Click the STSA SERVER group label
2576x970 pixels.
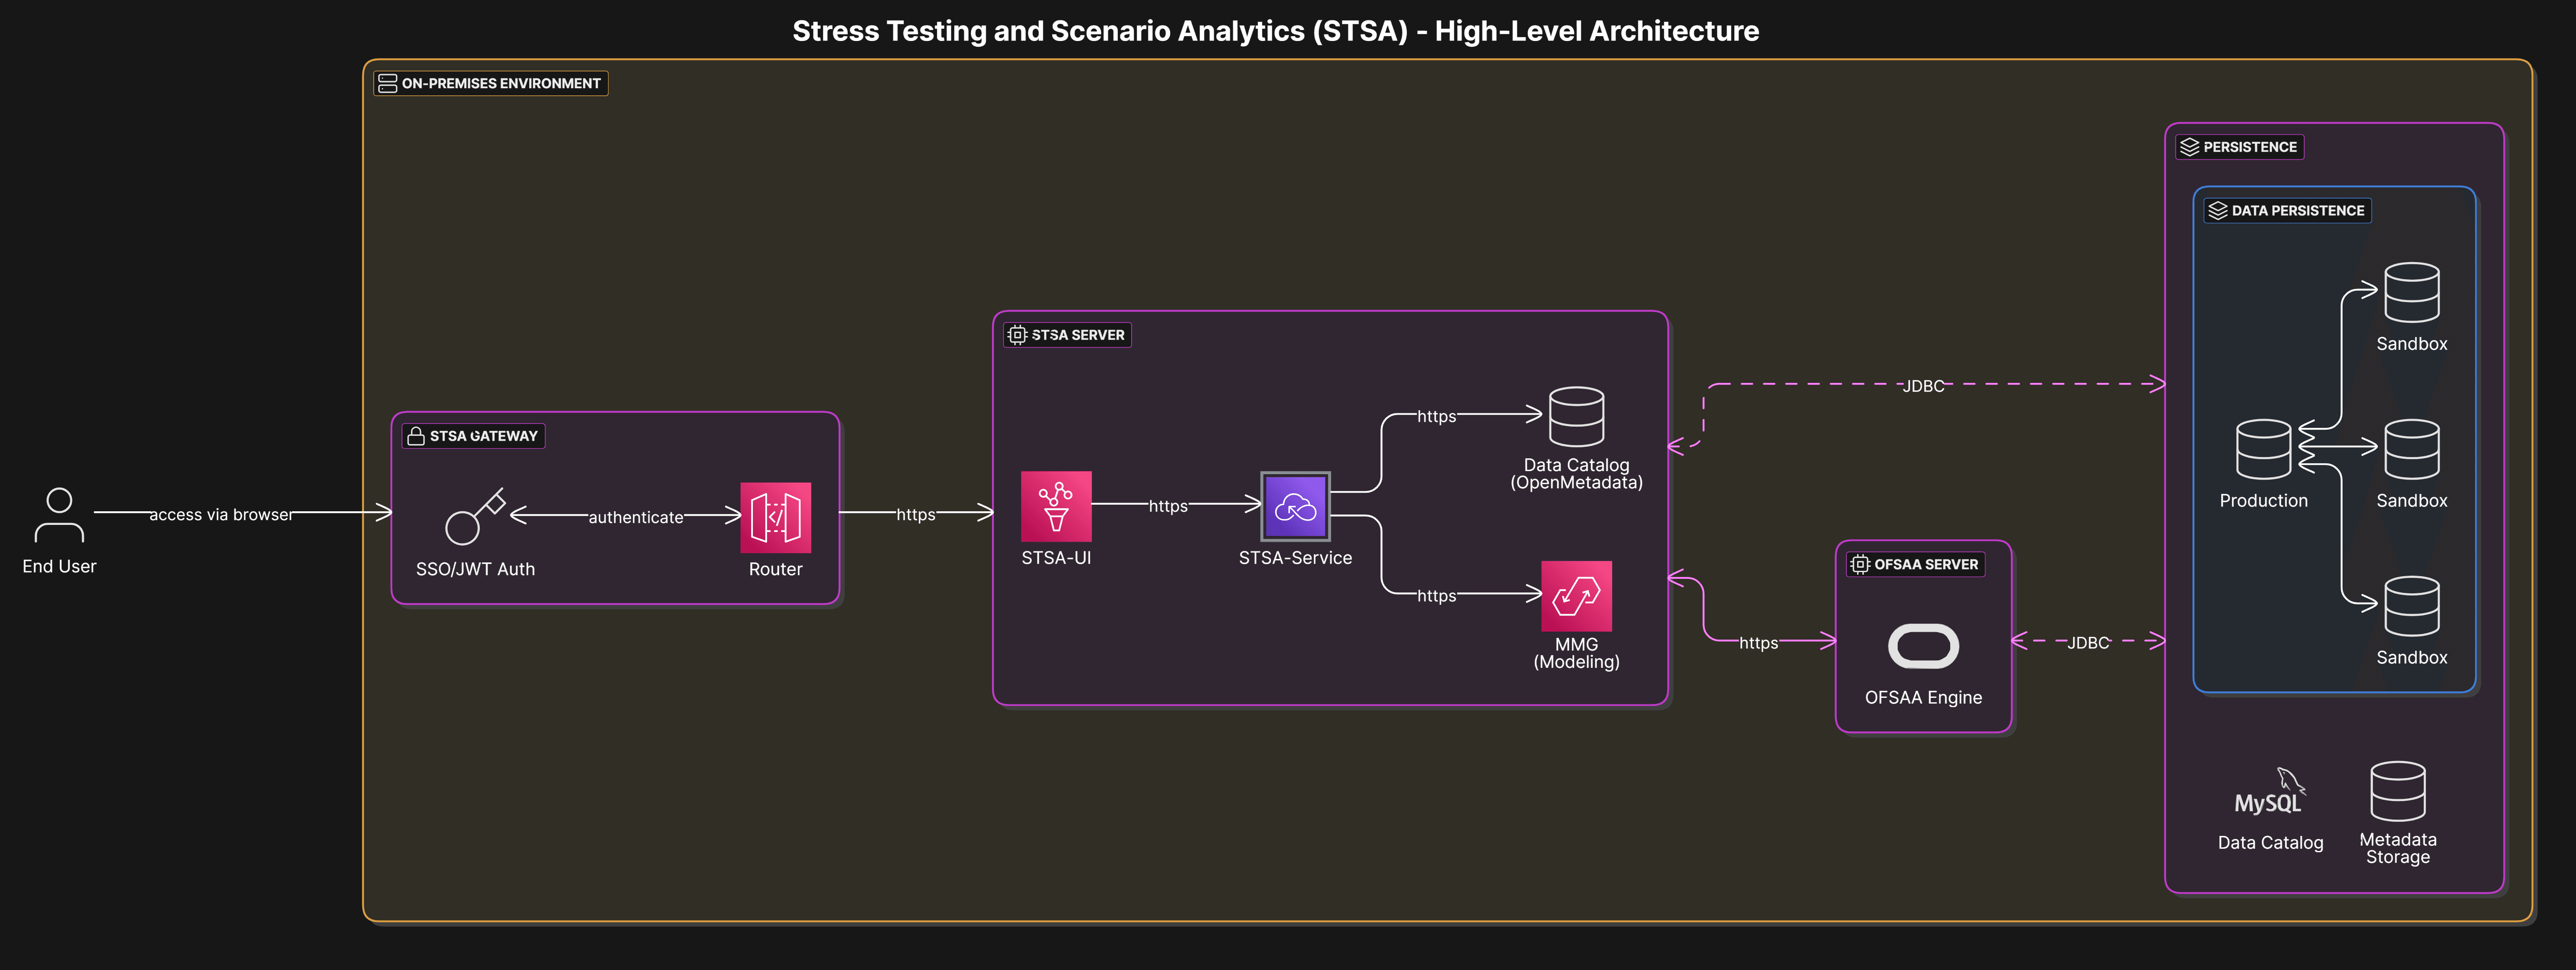tap(1067, 335)
